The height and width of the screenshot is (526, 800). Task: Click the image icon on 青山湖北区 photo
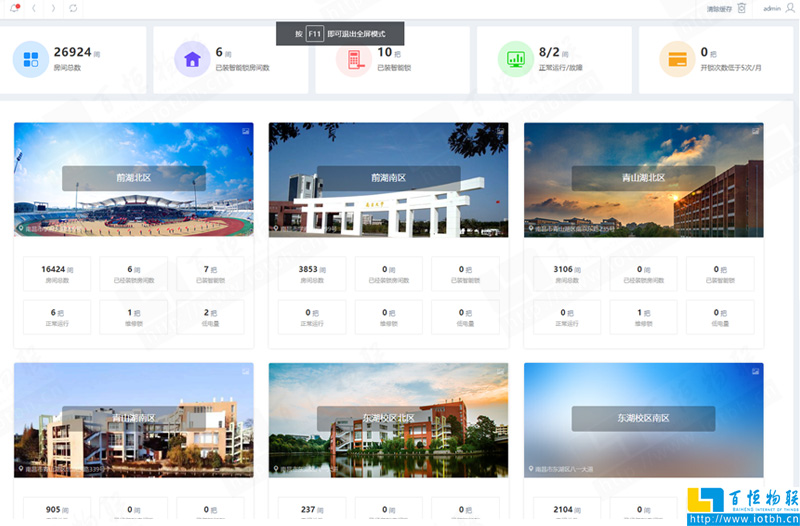click(x=755, y=131)
